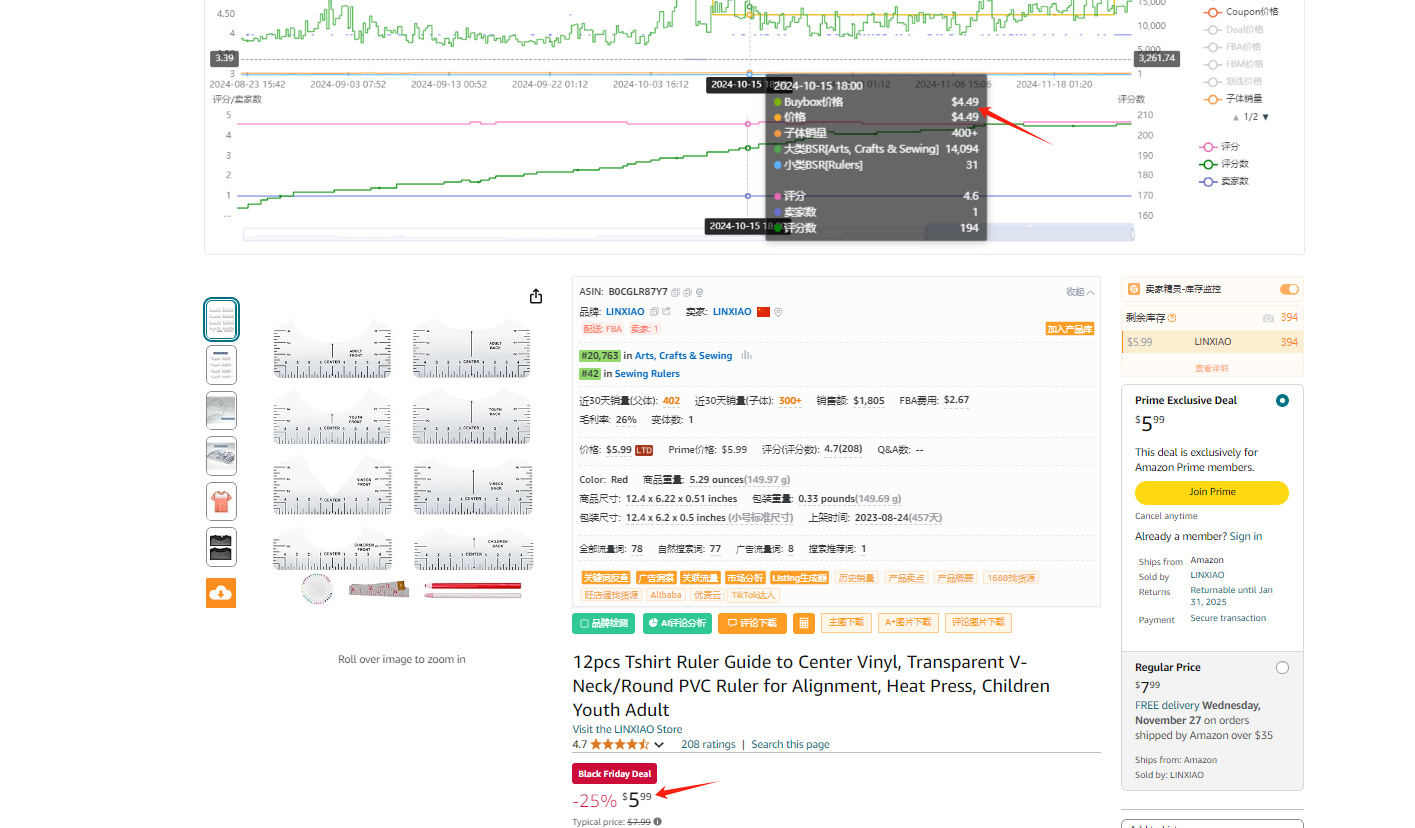
Task: Click orange cloud download icon under thumbnails
Action: coord(221,593)
